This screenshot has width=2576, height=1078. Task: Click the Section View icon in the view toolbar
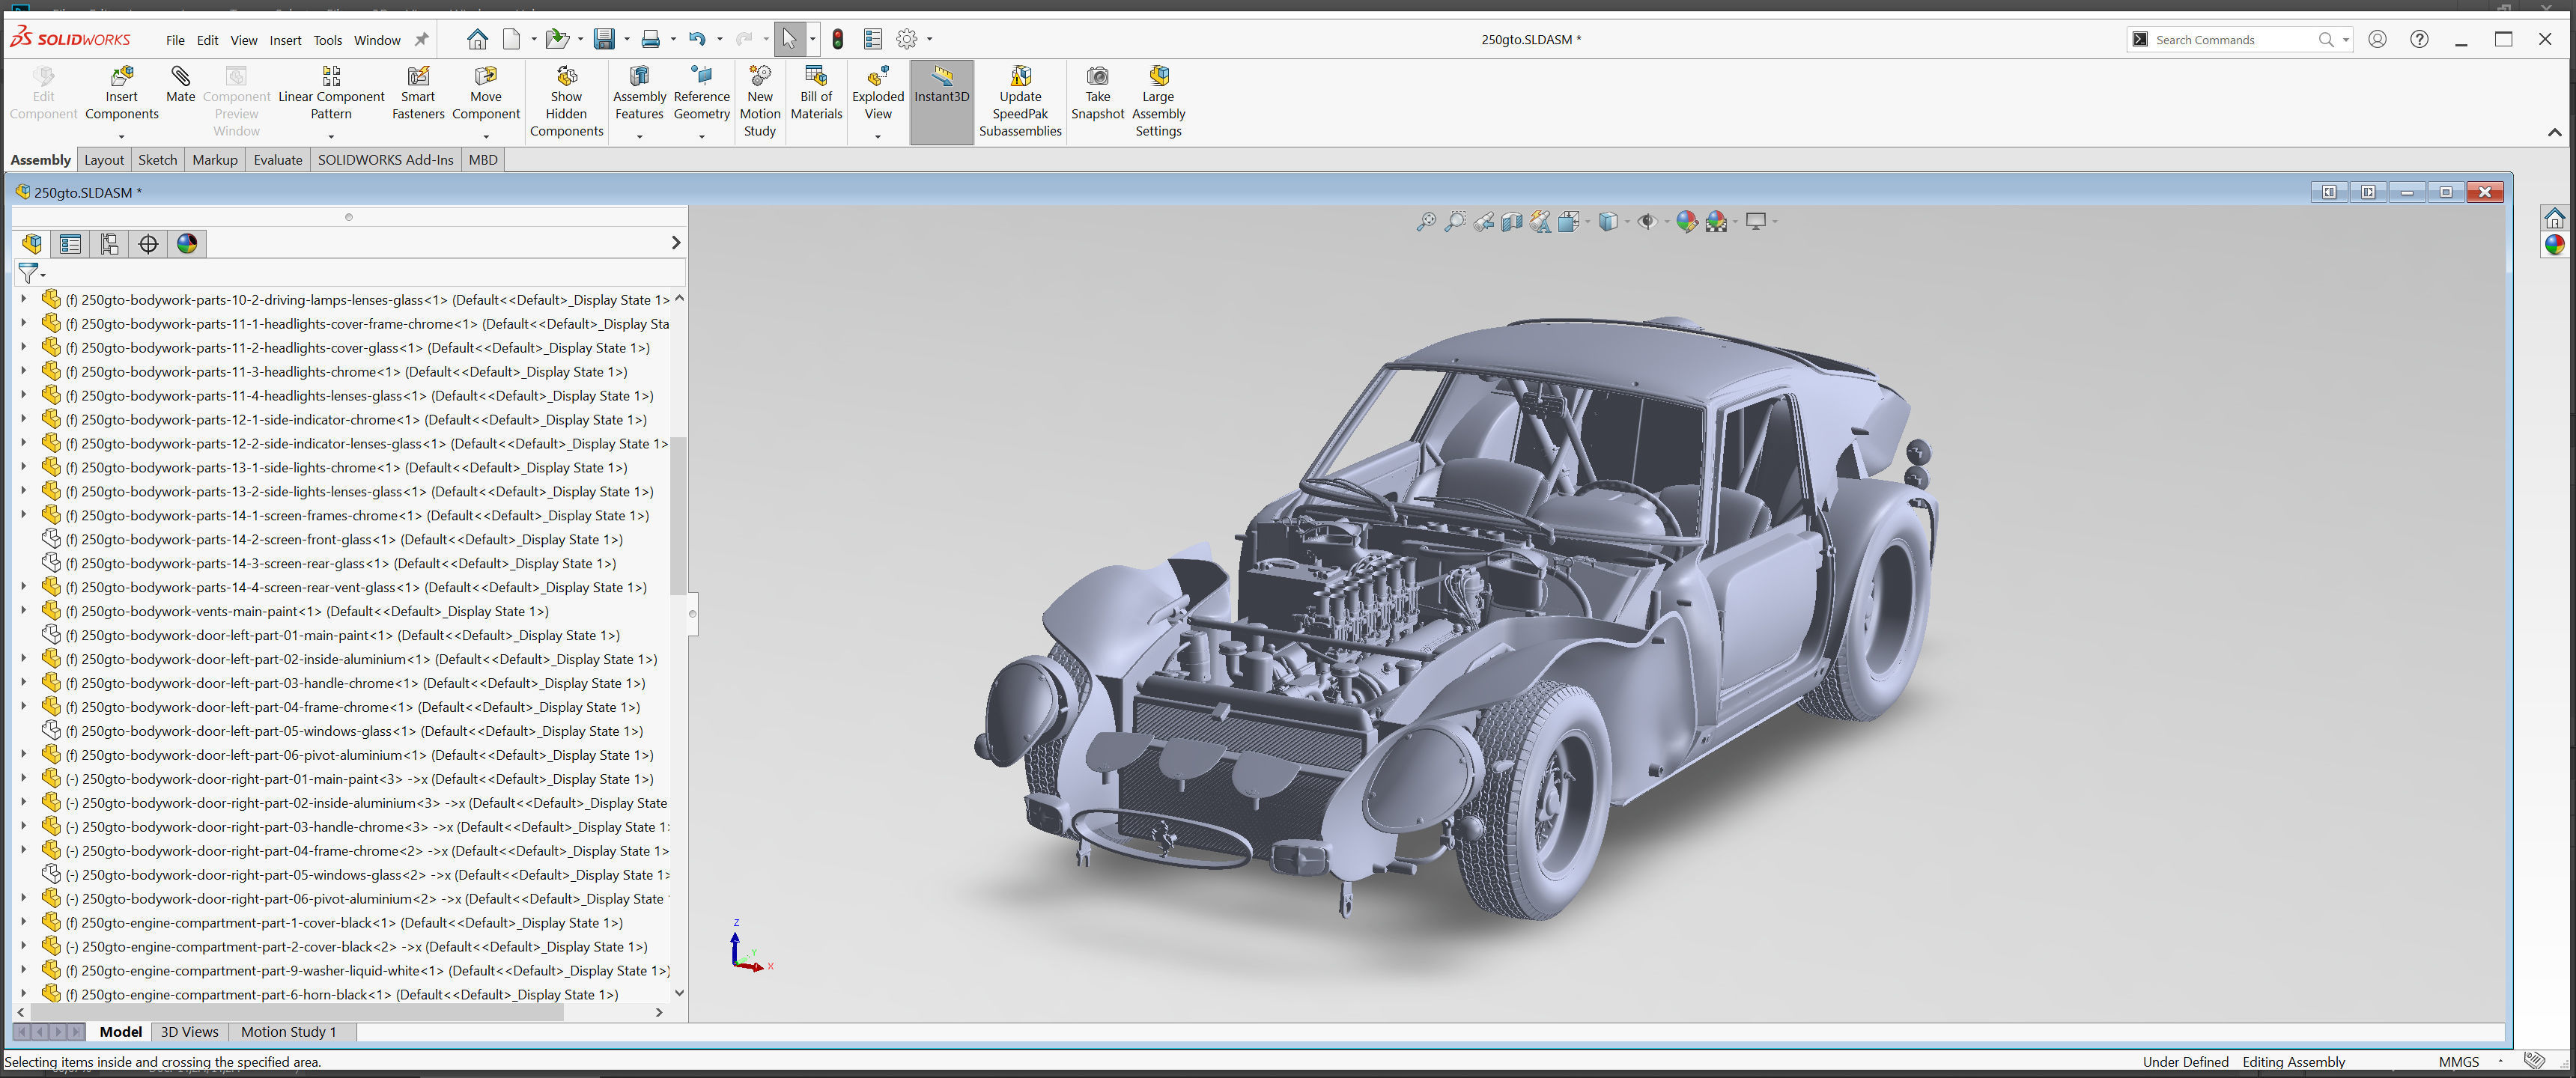(x=1512, y=222)
